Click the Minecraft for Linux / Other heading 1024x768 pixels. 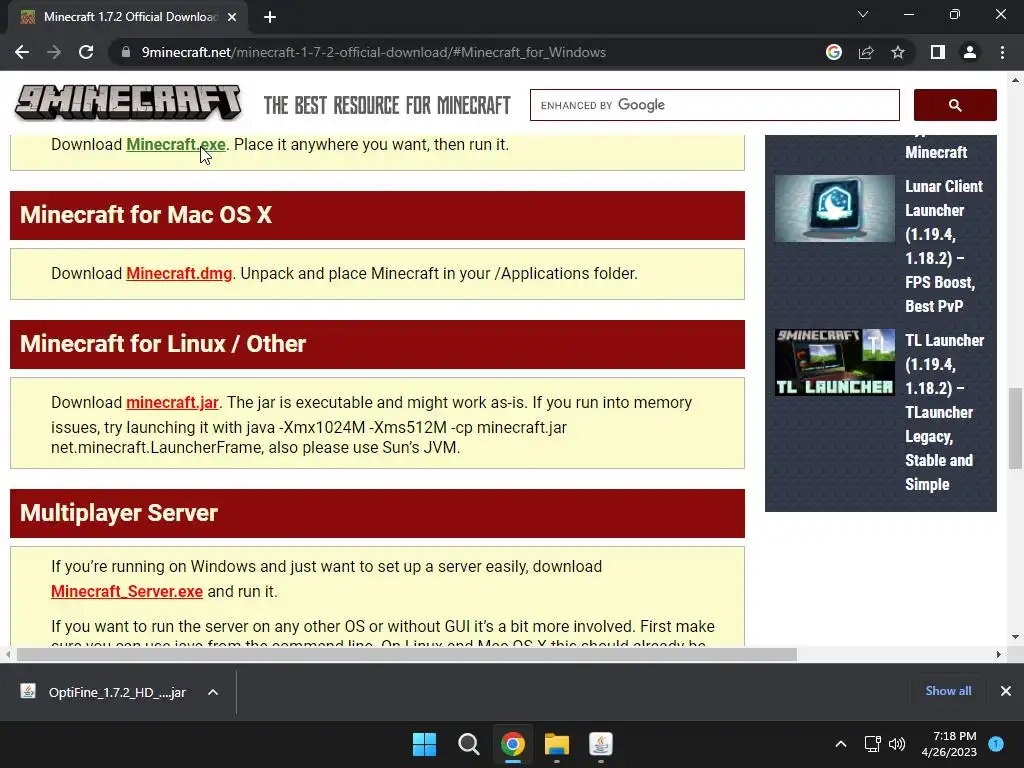(x=163, y=344)
